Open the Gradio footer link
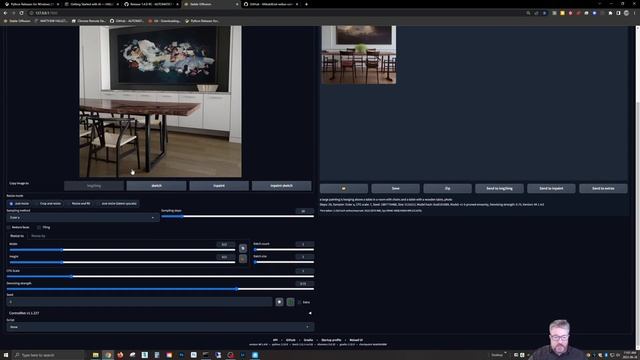 pos(308,340)
